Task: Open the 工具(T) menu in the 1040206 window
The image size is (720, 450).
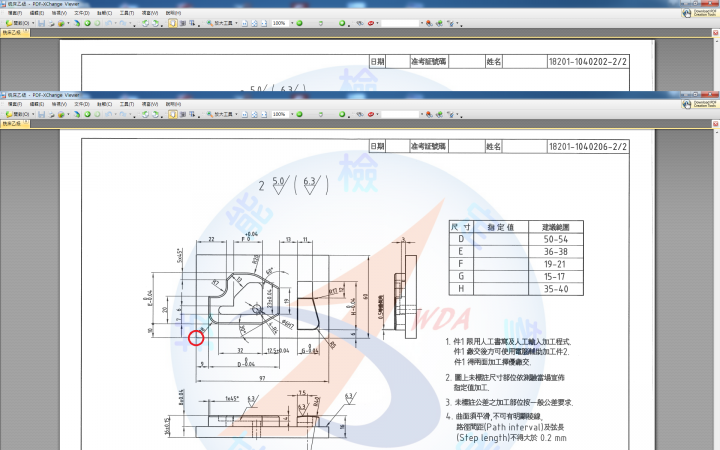Action: coord(127,104)
